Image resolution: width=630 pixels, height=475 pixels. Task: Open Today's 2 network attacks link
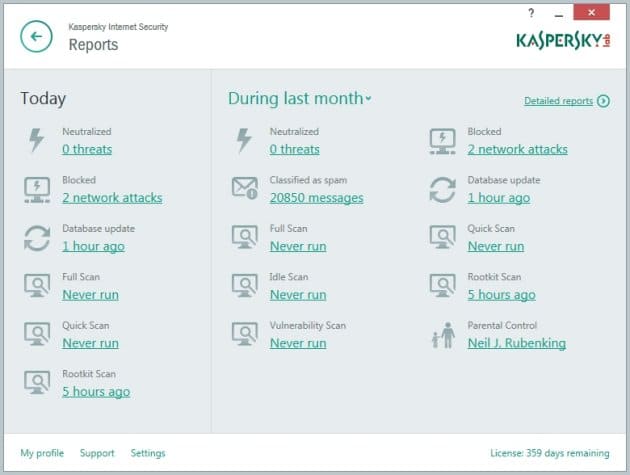(x=112, y=198)
